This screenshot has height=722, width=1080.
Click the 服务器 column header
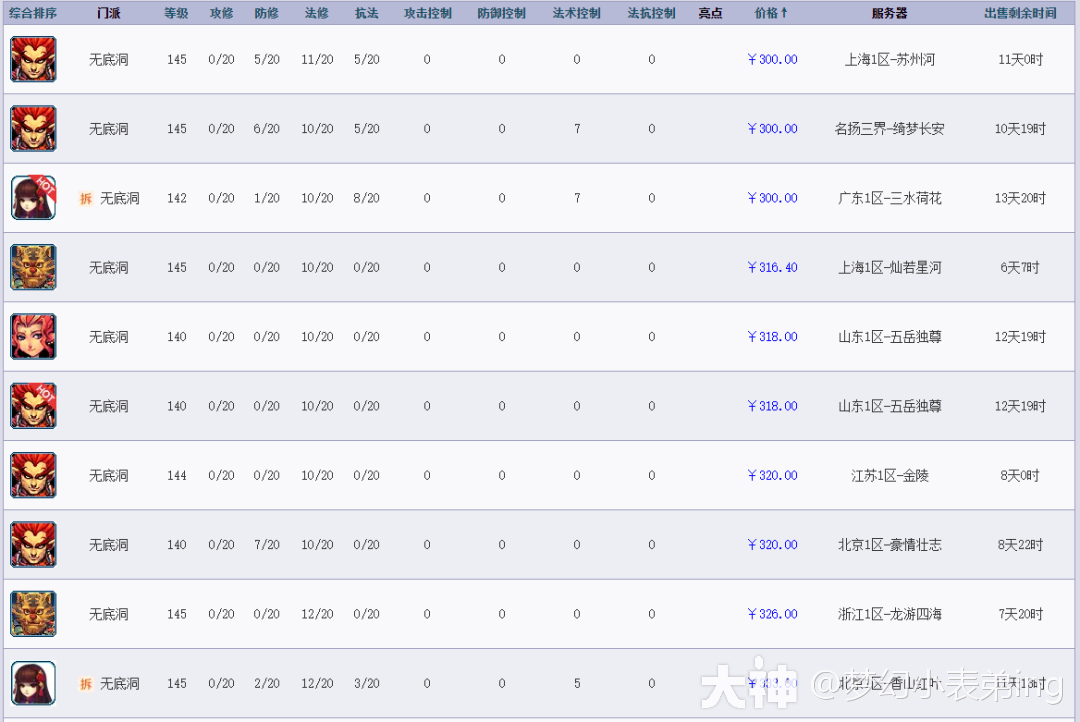(889, 13)
